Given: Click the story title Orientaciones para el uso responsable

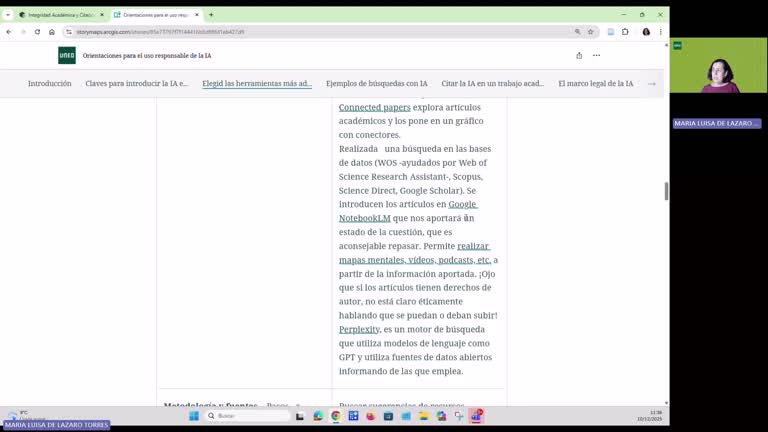Looking at the screenshot, I should pos(147,56).
